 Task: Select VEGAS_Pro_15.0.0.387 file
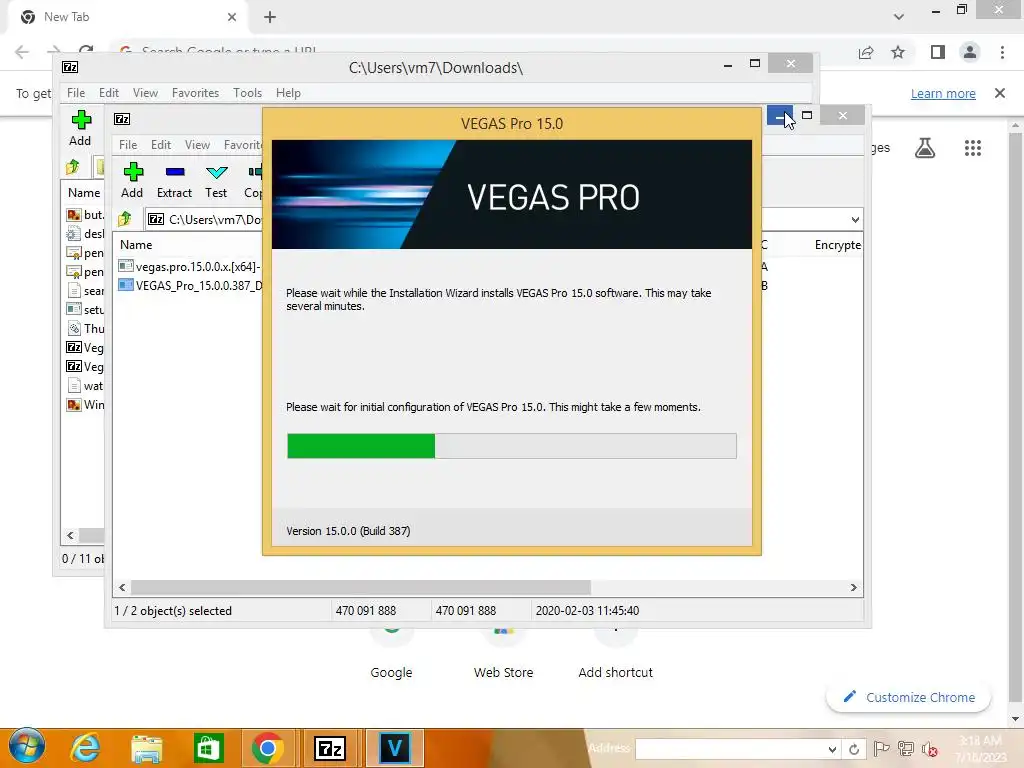coord(189,285)
